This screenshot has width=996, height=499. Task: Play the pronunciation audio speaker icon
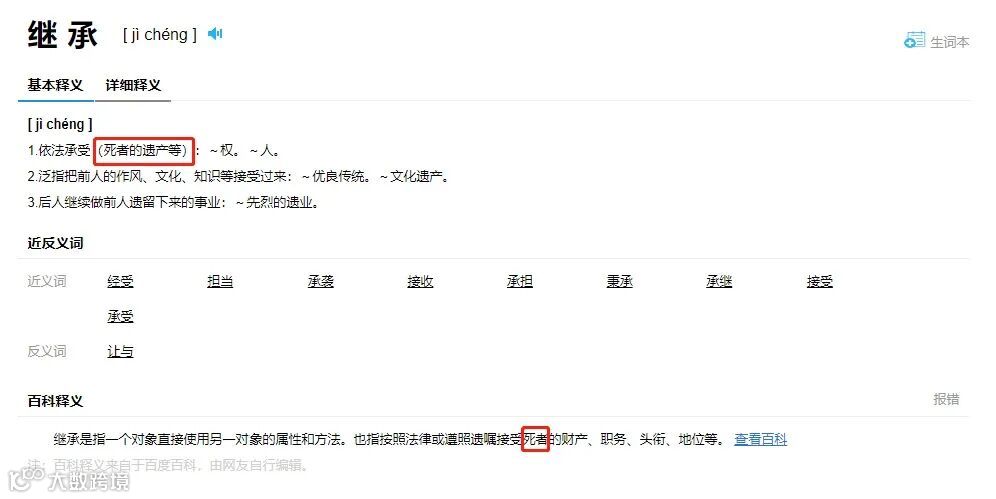pos(215,34)
